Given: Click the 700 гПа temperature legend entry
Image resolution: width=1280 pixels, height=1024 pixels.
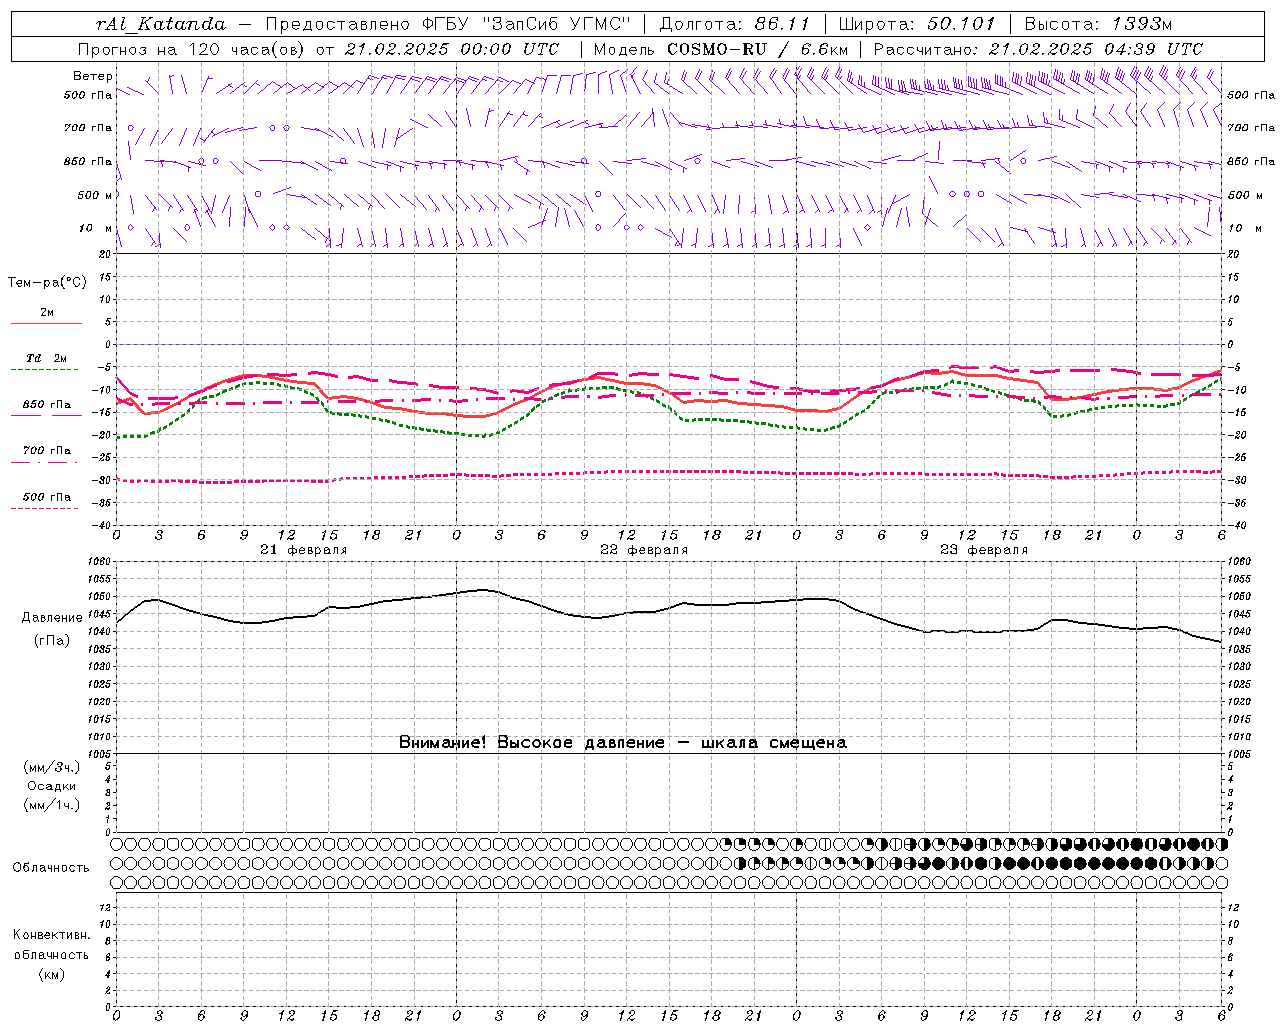Looking at the screenshot, I should click(47, 451).
